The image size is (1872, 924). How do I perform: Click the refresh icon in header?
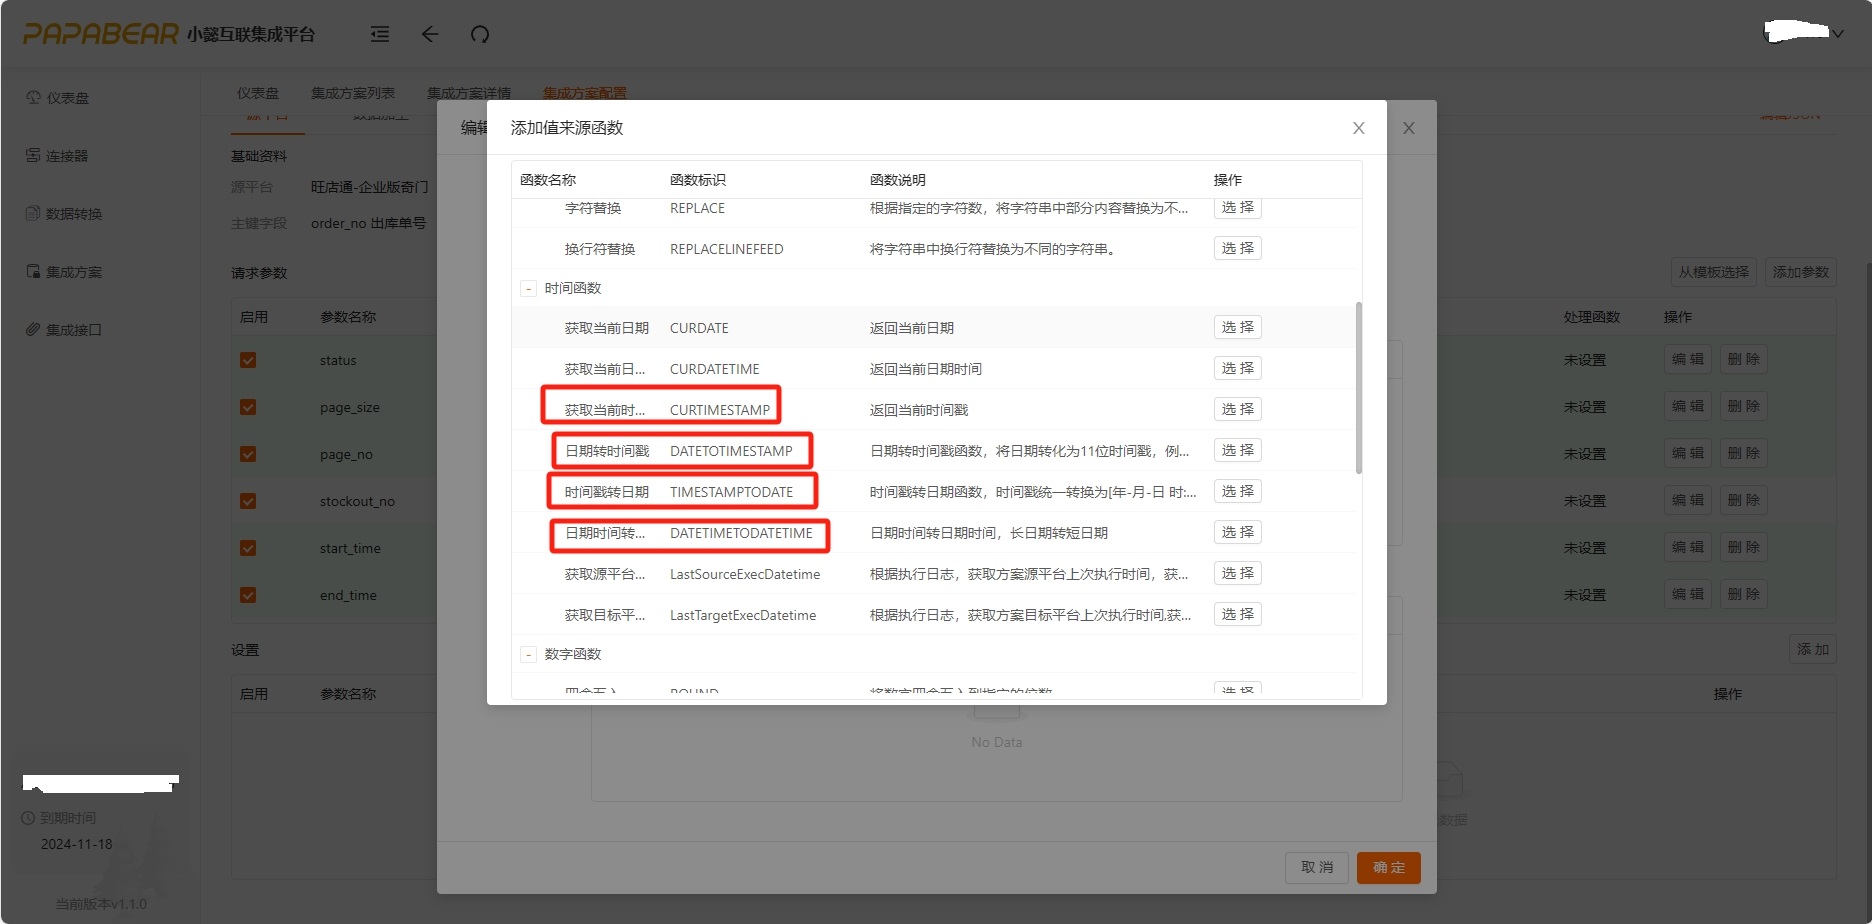click(480, 34)
